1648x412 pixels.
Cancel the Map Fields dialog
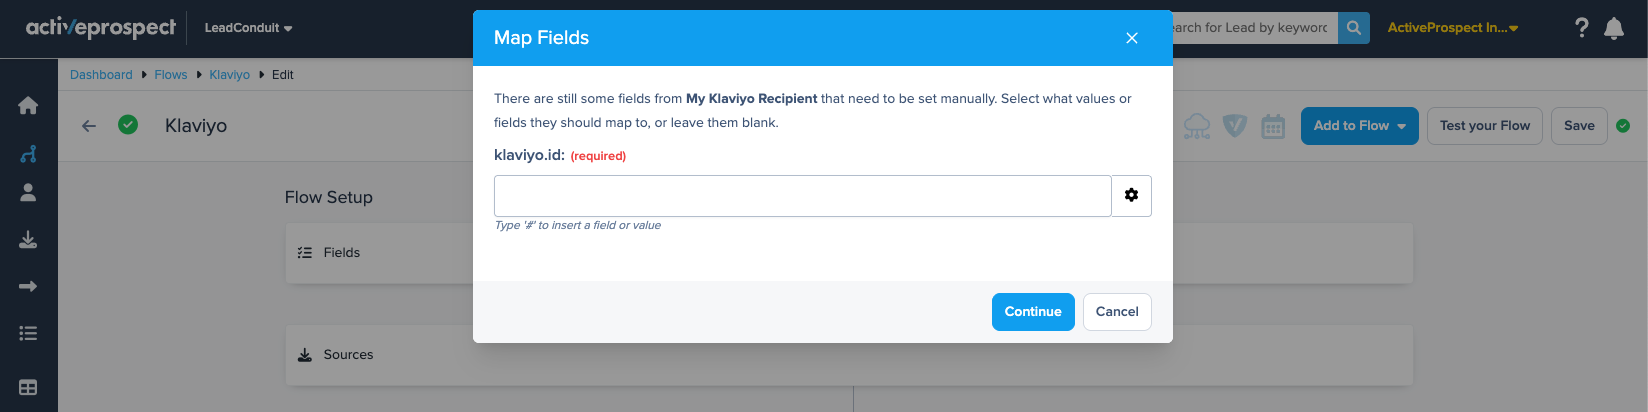point(1117,312)
